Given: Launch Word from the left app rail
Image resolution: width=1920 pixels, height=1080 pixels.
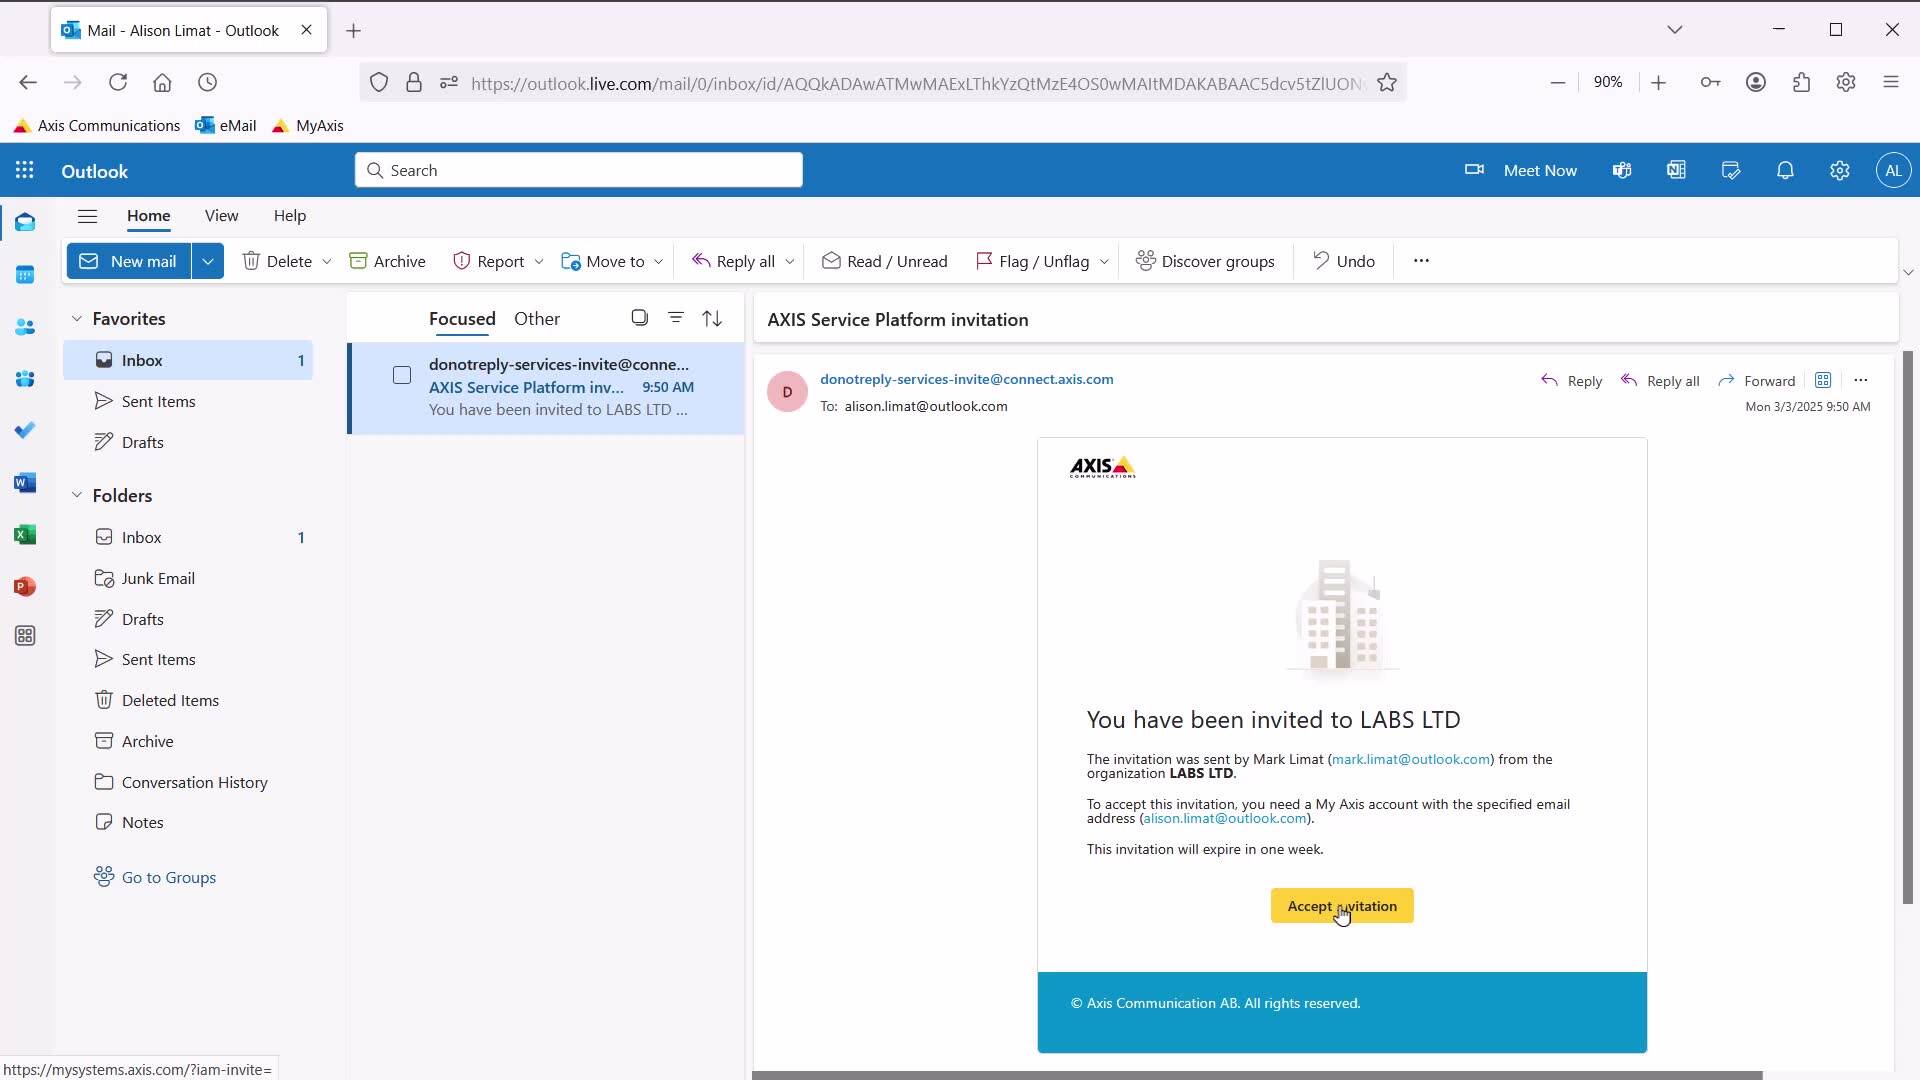Looking at the screenshot, I should pyautogui.click(x=25, y=483).
